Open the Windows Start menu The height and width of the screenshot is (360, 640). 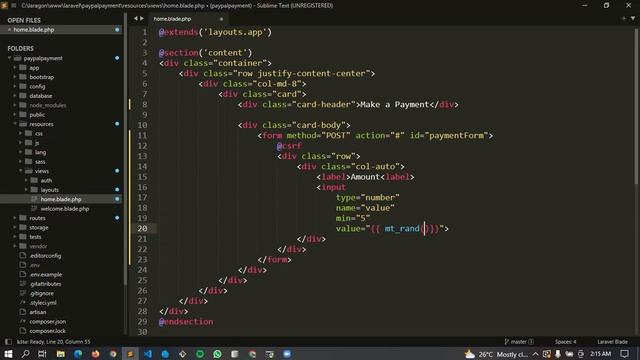[x=8, y=354]
